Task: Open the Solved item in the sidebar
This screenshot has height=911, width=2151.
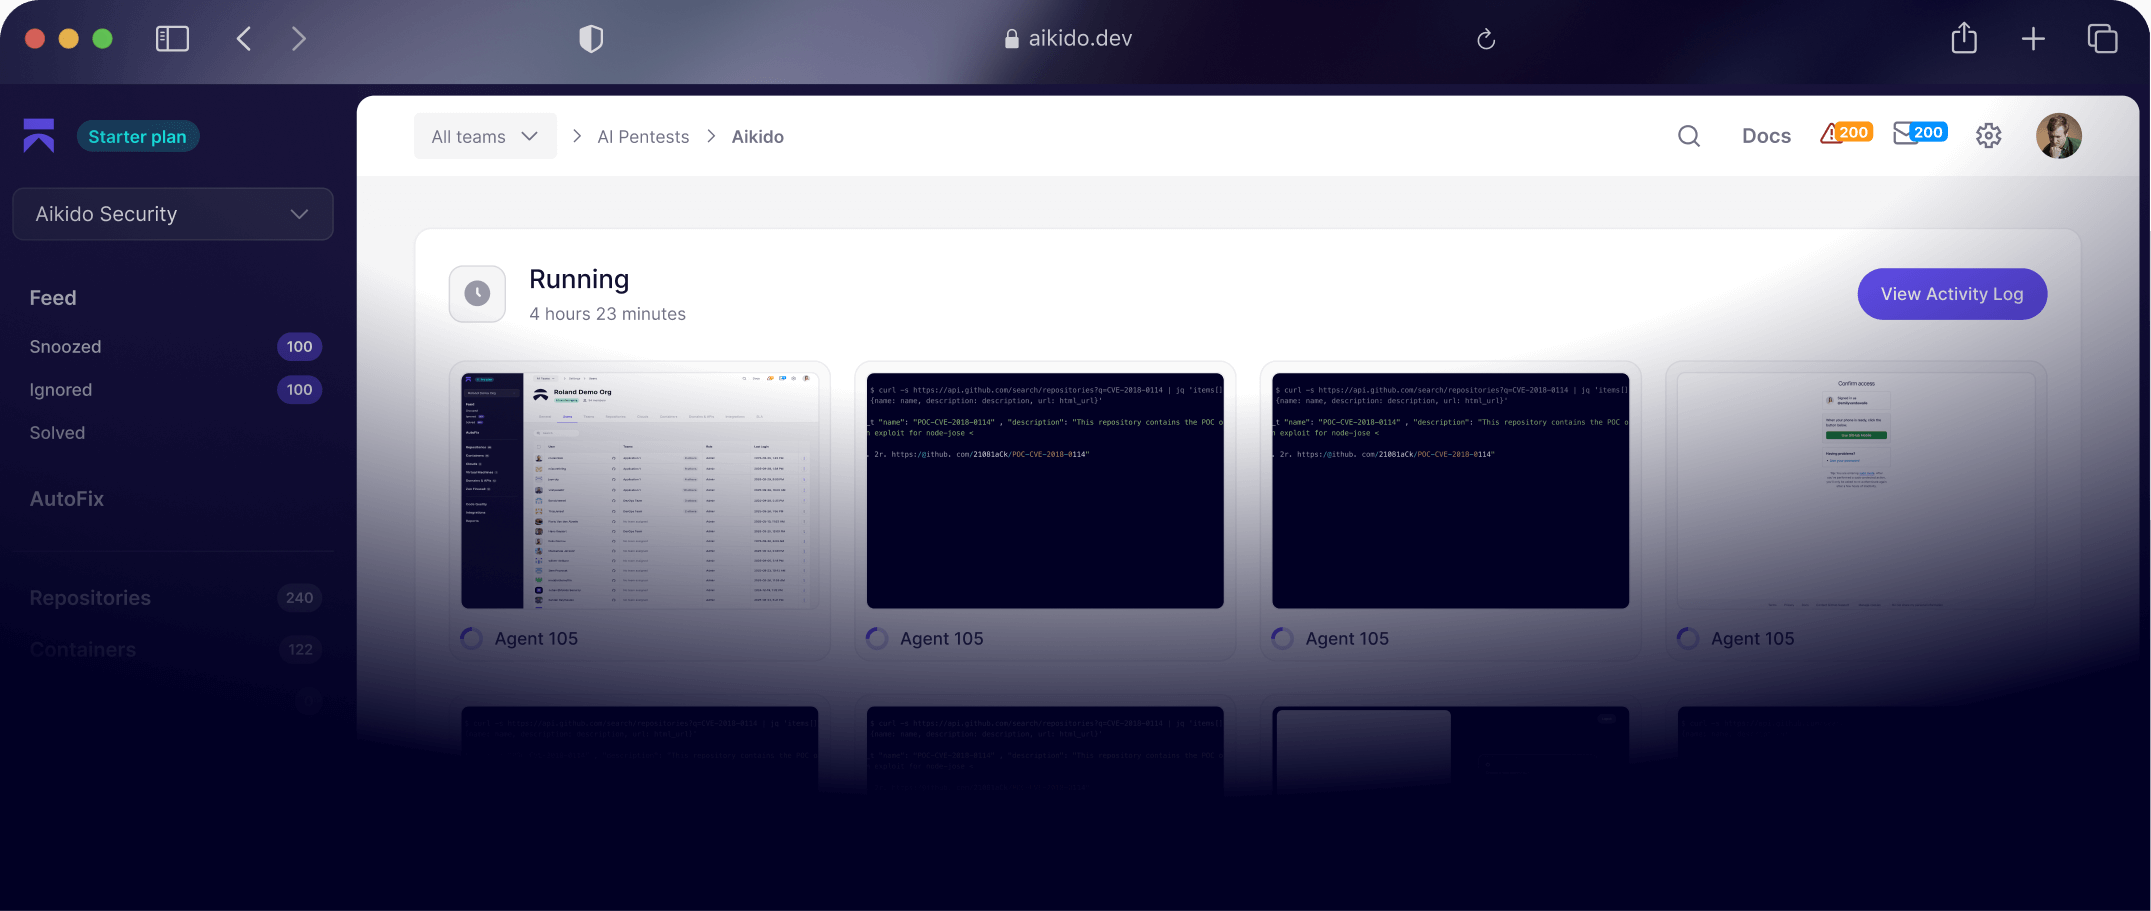Action: tap(57, 433)
